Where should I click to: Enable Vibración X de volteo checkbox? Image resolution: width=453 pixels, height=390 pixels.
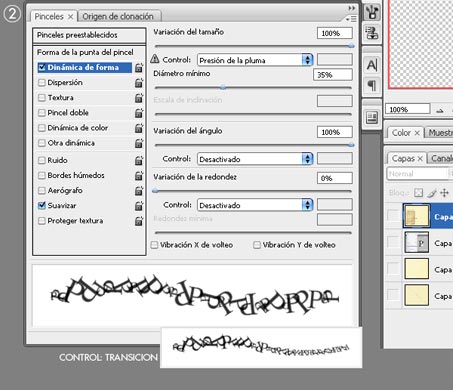(154, 245)
